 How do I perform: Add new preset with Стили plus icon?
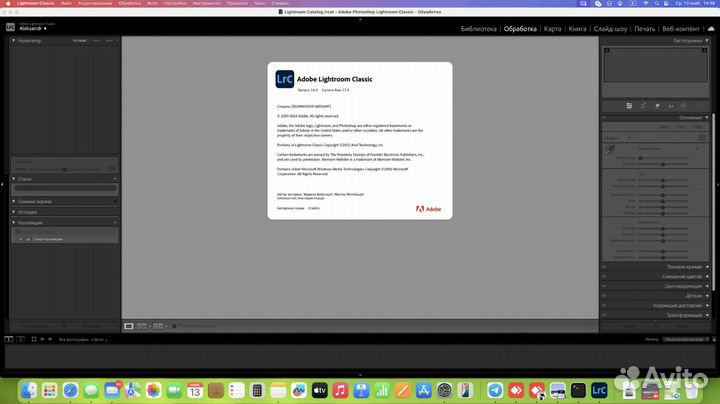(x=115, y=179)
